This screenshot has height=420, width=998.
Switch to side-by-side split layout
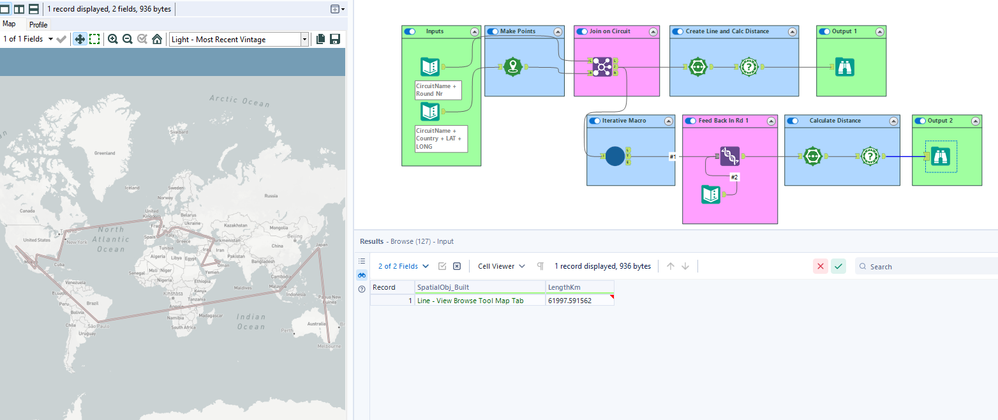click(x=19, y=9)
